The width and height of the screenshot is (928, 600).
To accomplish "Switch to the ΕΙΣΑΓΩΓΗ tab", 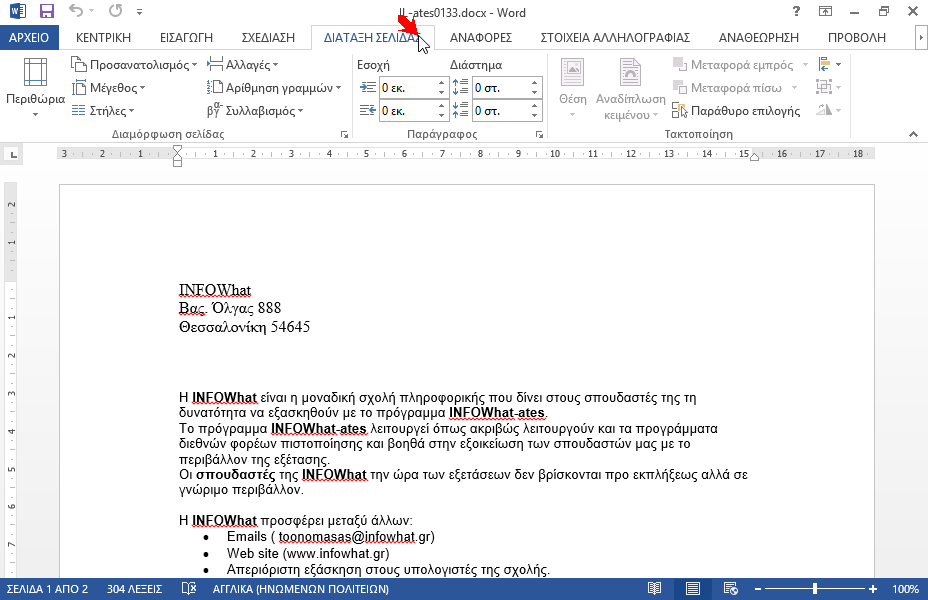I will [186, 38].
